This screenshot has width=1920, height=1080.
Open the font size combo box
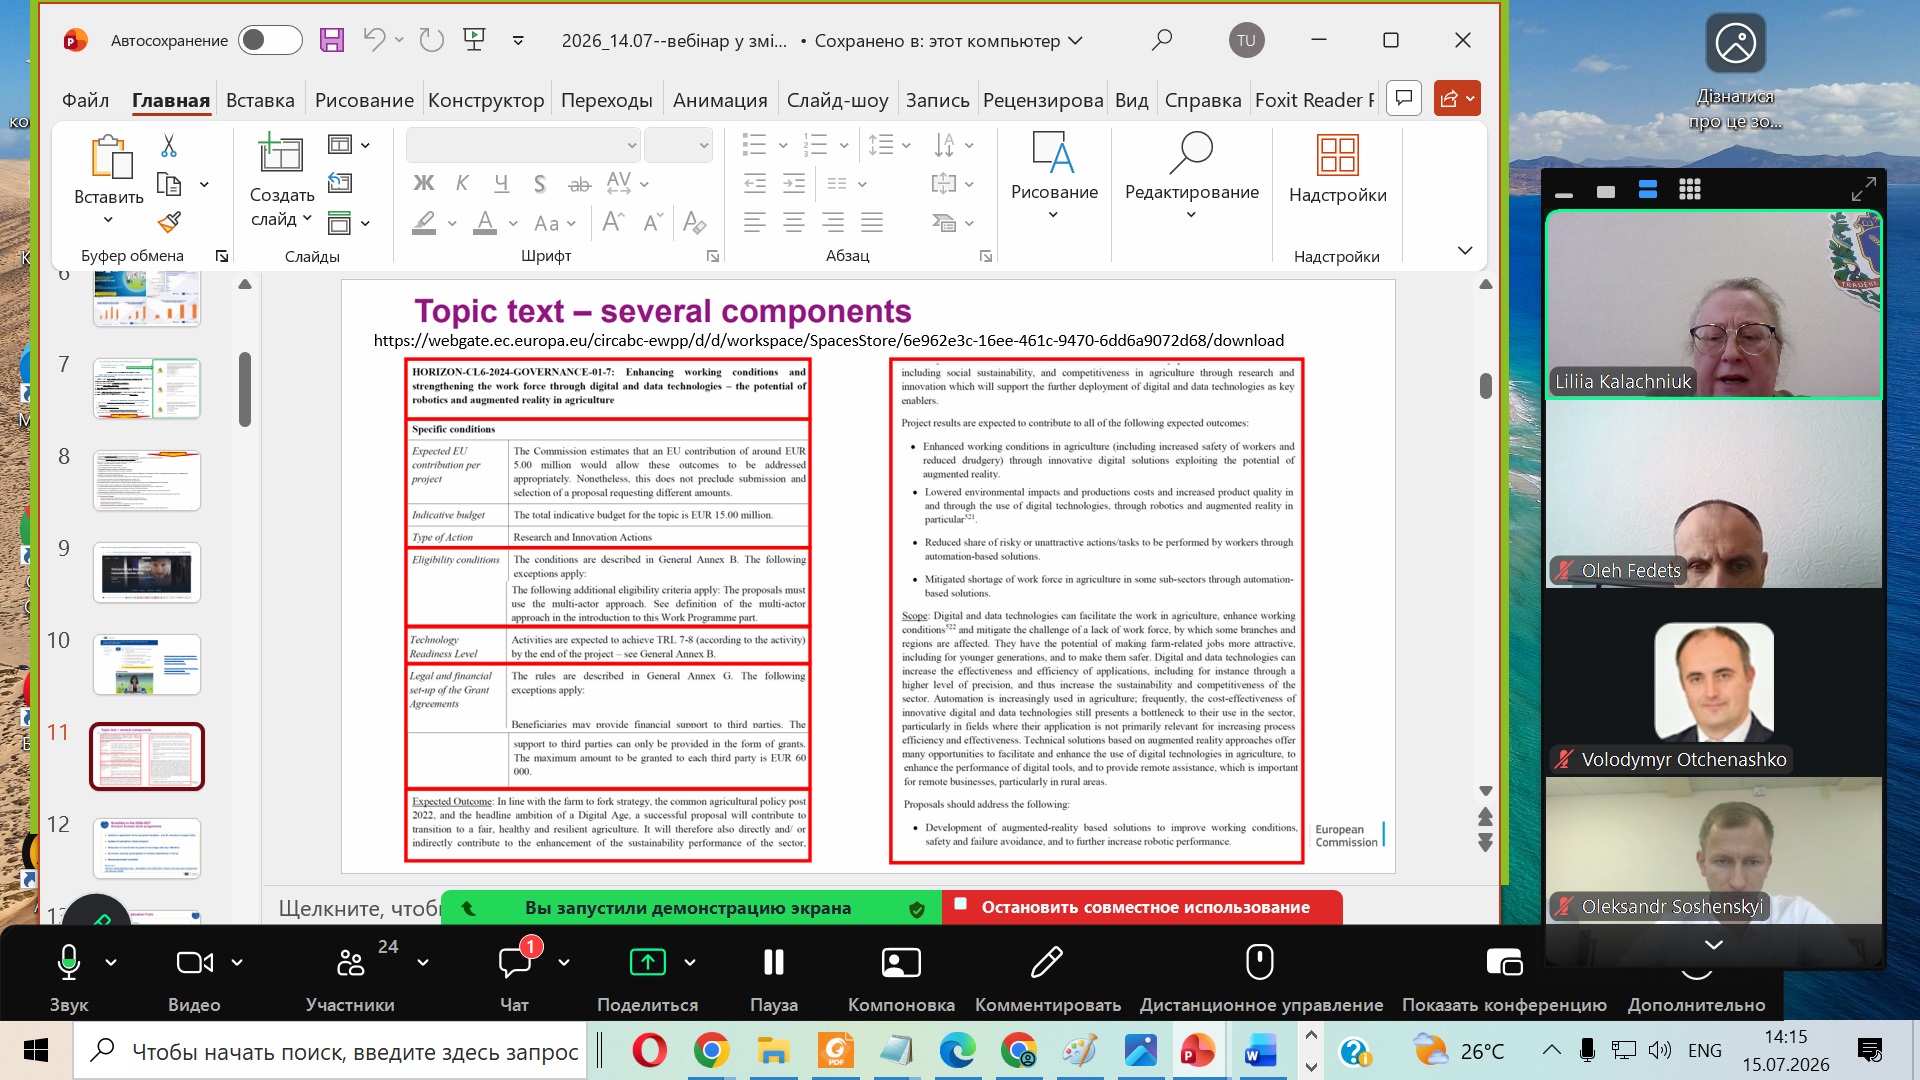(x=678, y=145)
